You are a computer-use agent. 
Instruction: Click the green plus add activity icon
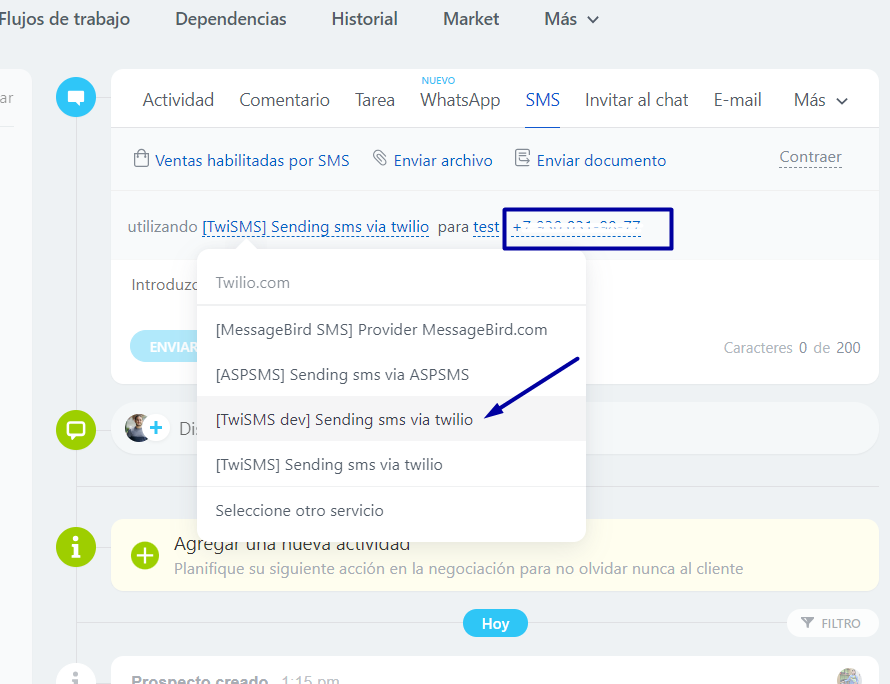pos(146,555)
